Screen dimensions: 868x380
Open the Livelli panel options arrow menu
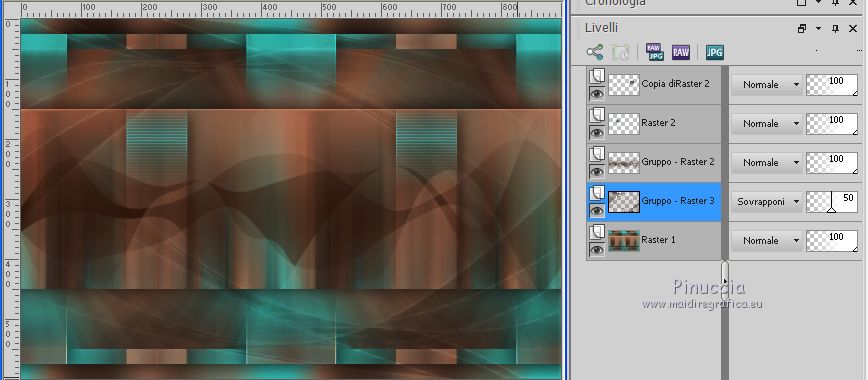[x=818, y=29]
